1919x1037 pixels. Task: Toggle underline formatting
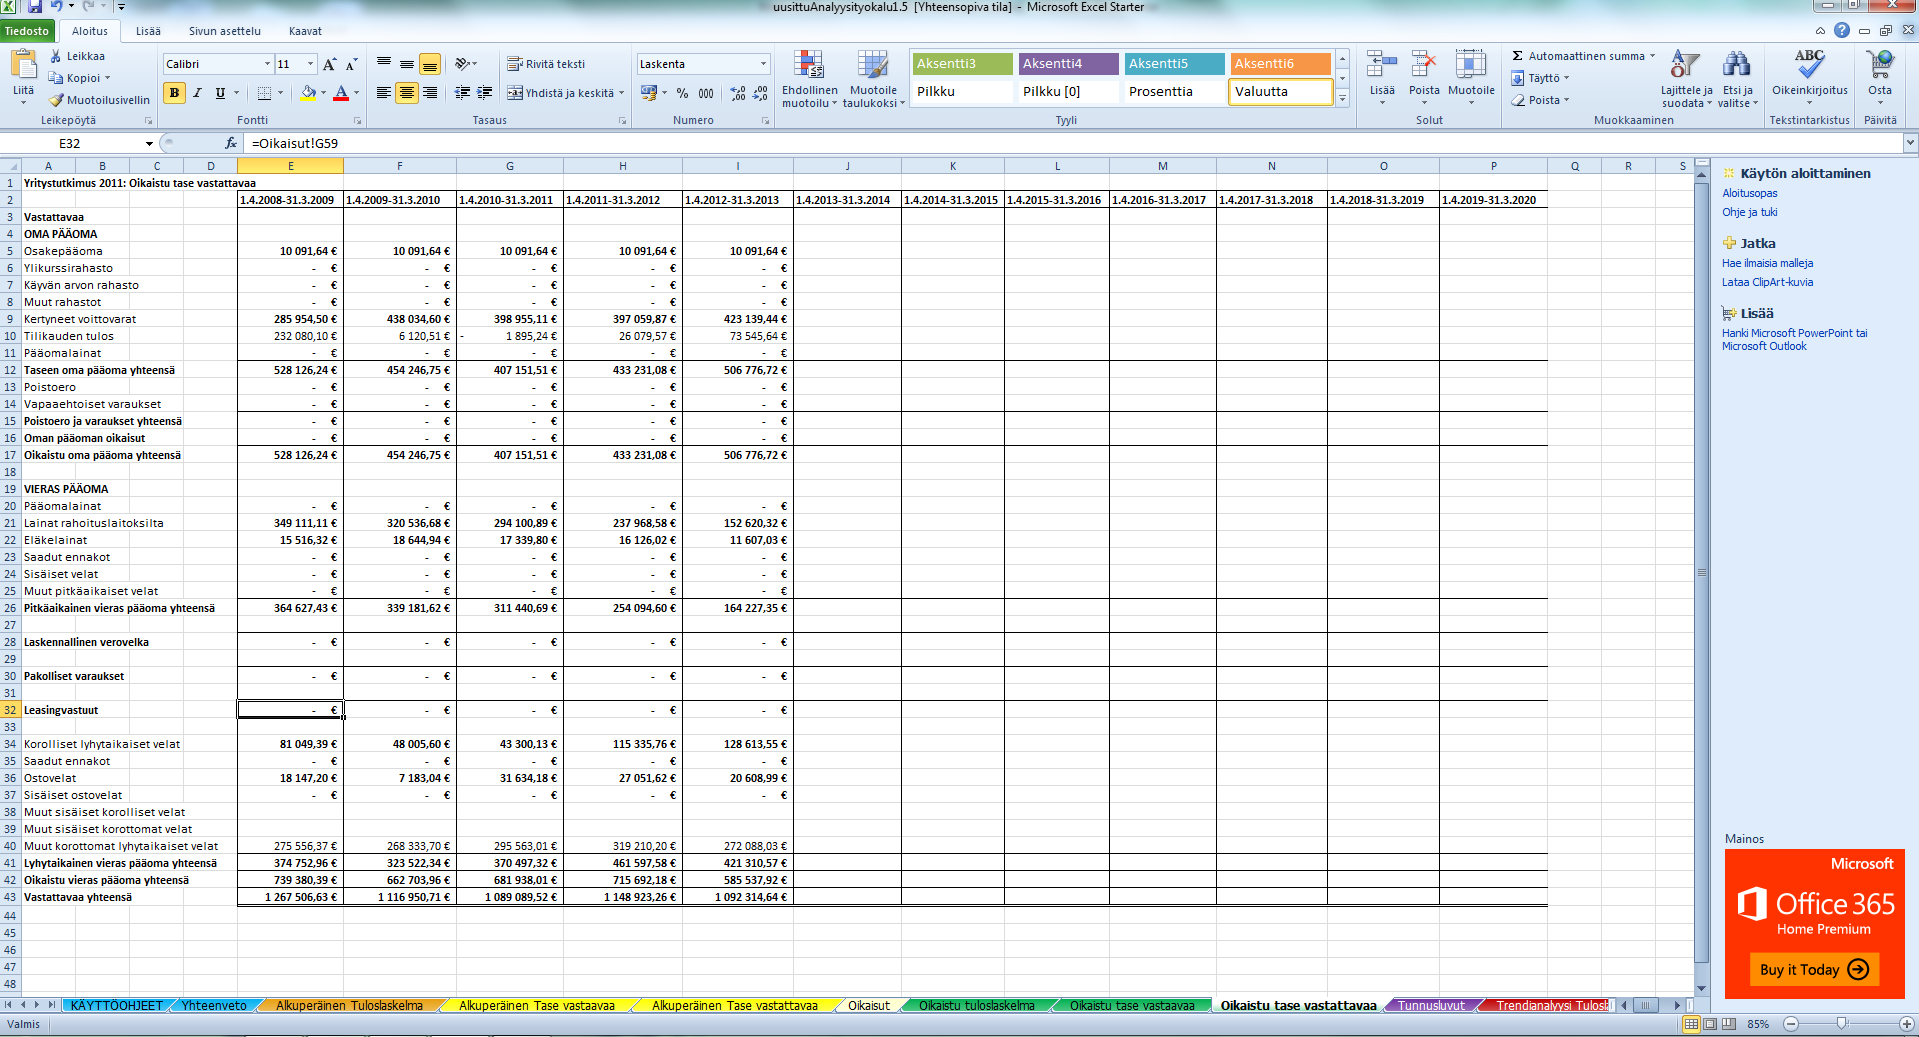220,93
